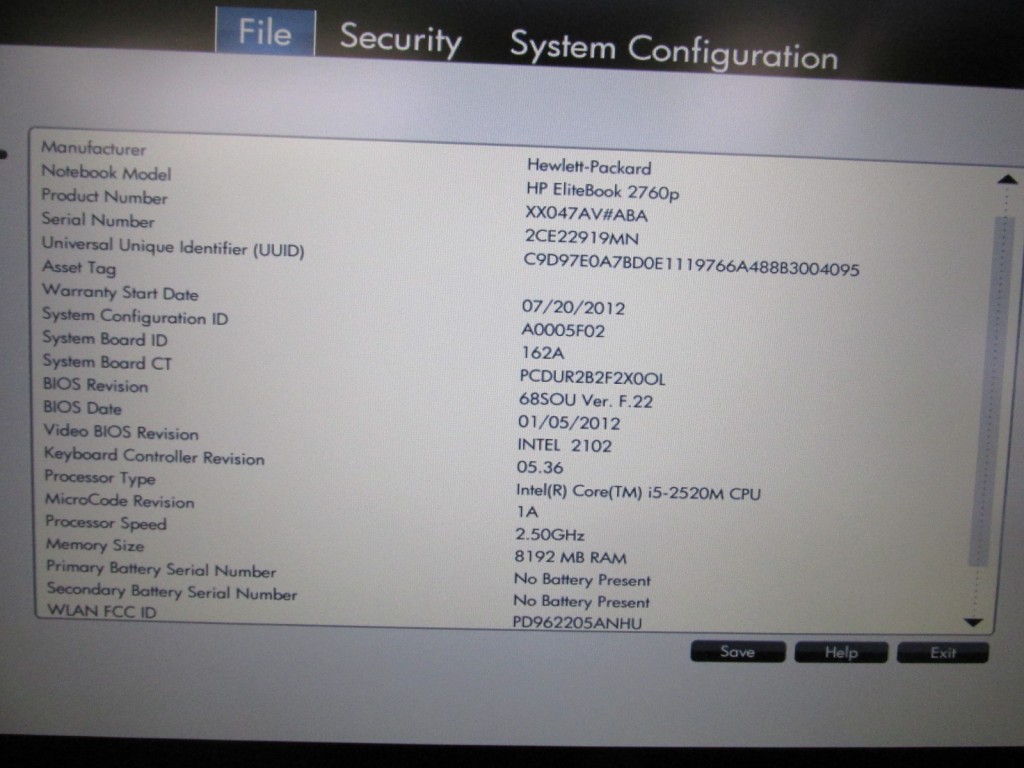
Task: Click the 2.50GHz processor speed
Action: tap(550, 534)
